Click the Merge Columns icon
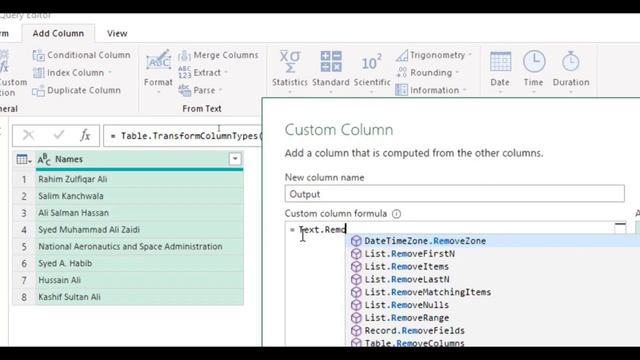 (184, 55)
